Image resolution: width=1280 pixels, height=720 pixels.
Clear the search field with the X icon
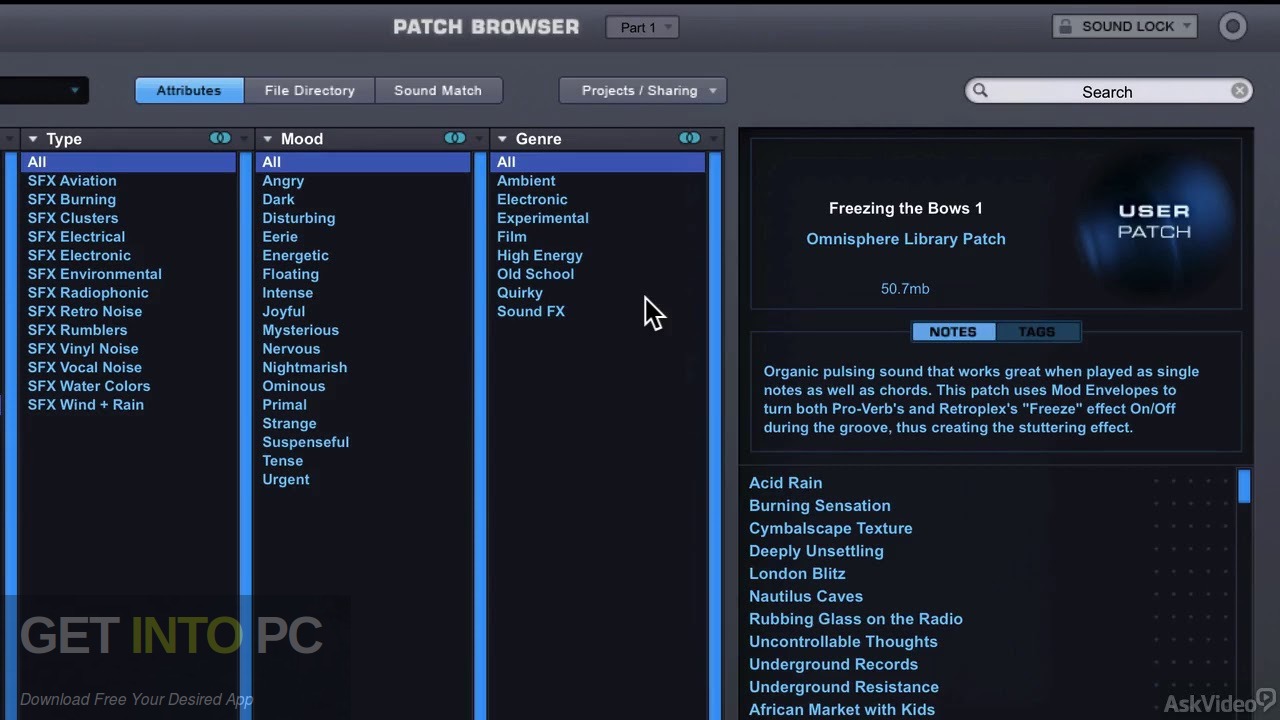1239,91
